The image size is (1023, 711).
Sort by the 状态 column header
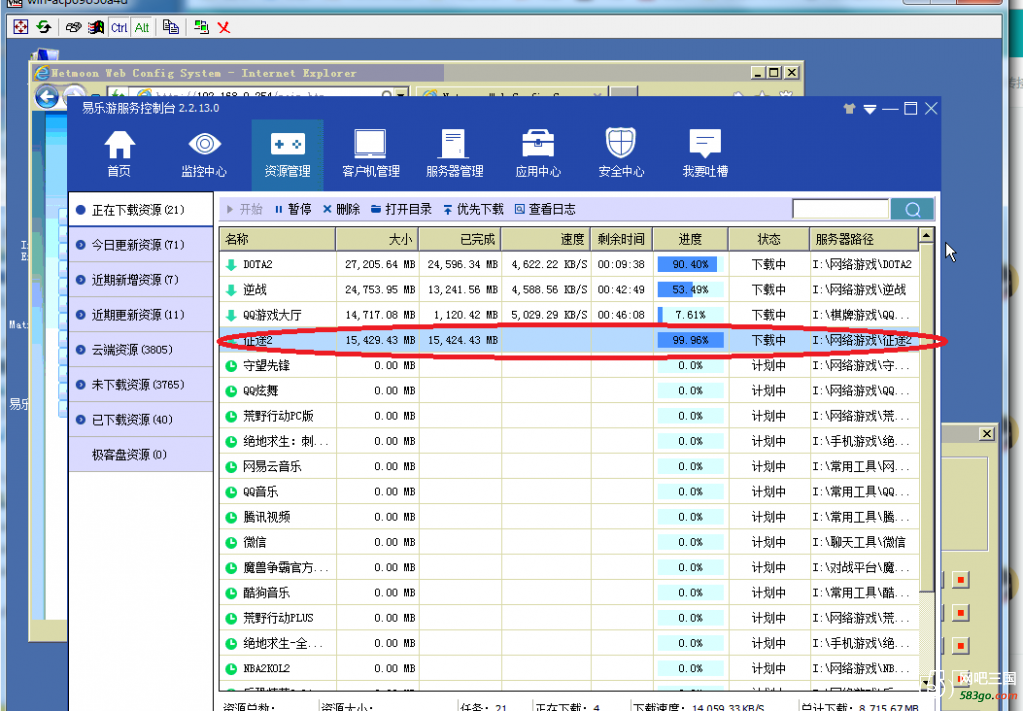tap(769, 239)
